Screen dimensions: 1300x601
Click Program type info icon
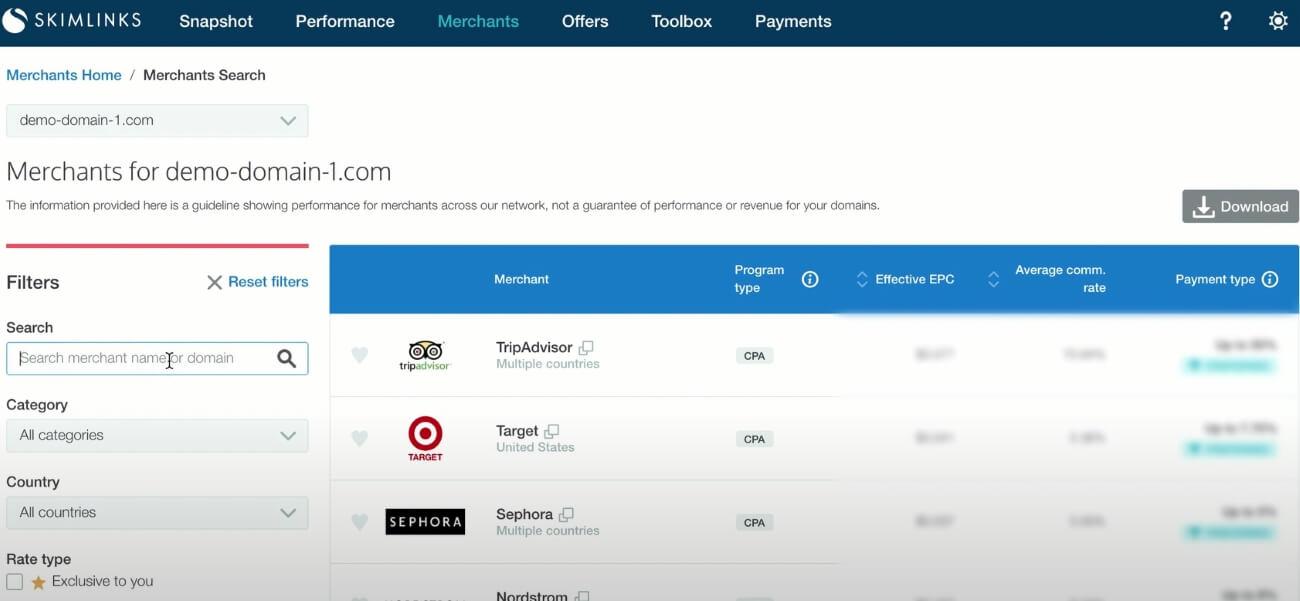810,279
